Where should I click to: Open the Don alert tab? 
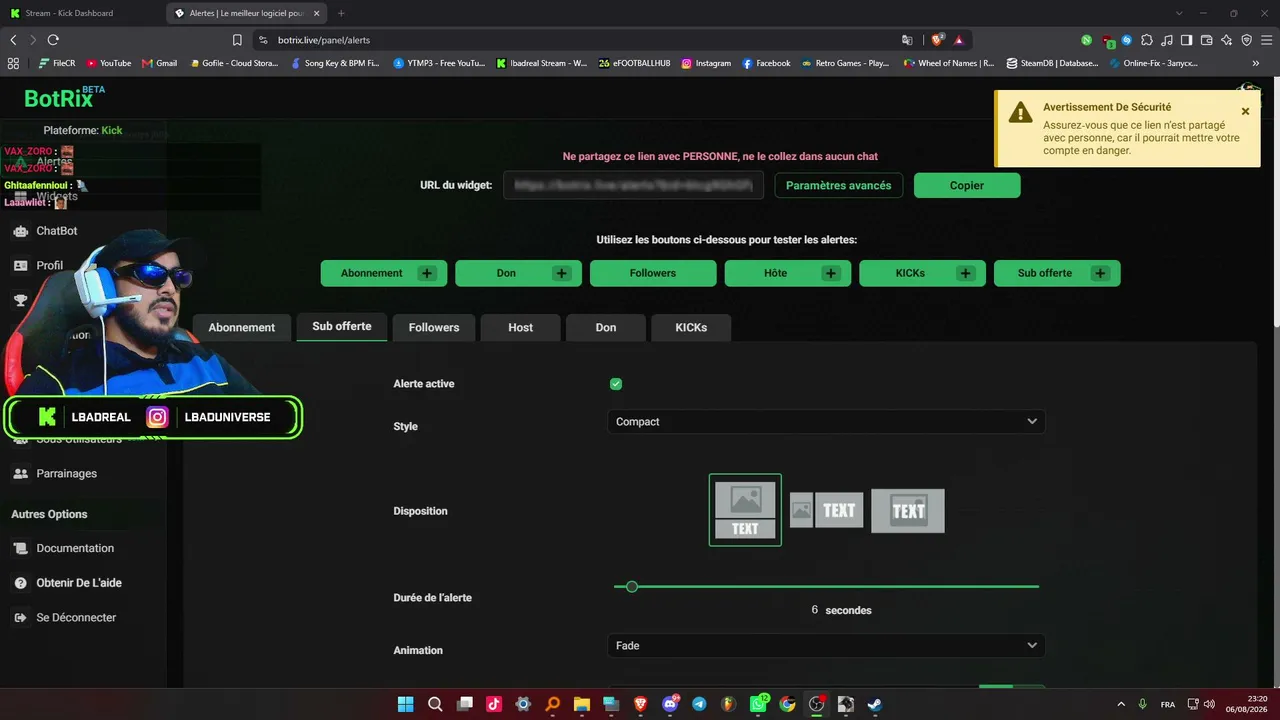tap(606, 328)
